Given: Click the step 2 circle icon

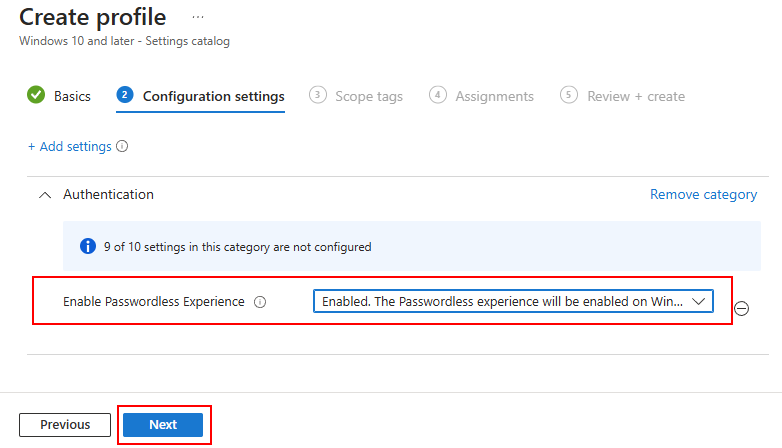Looking at the screenshot, I should click(x=125, y=95).
